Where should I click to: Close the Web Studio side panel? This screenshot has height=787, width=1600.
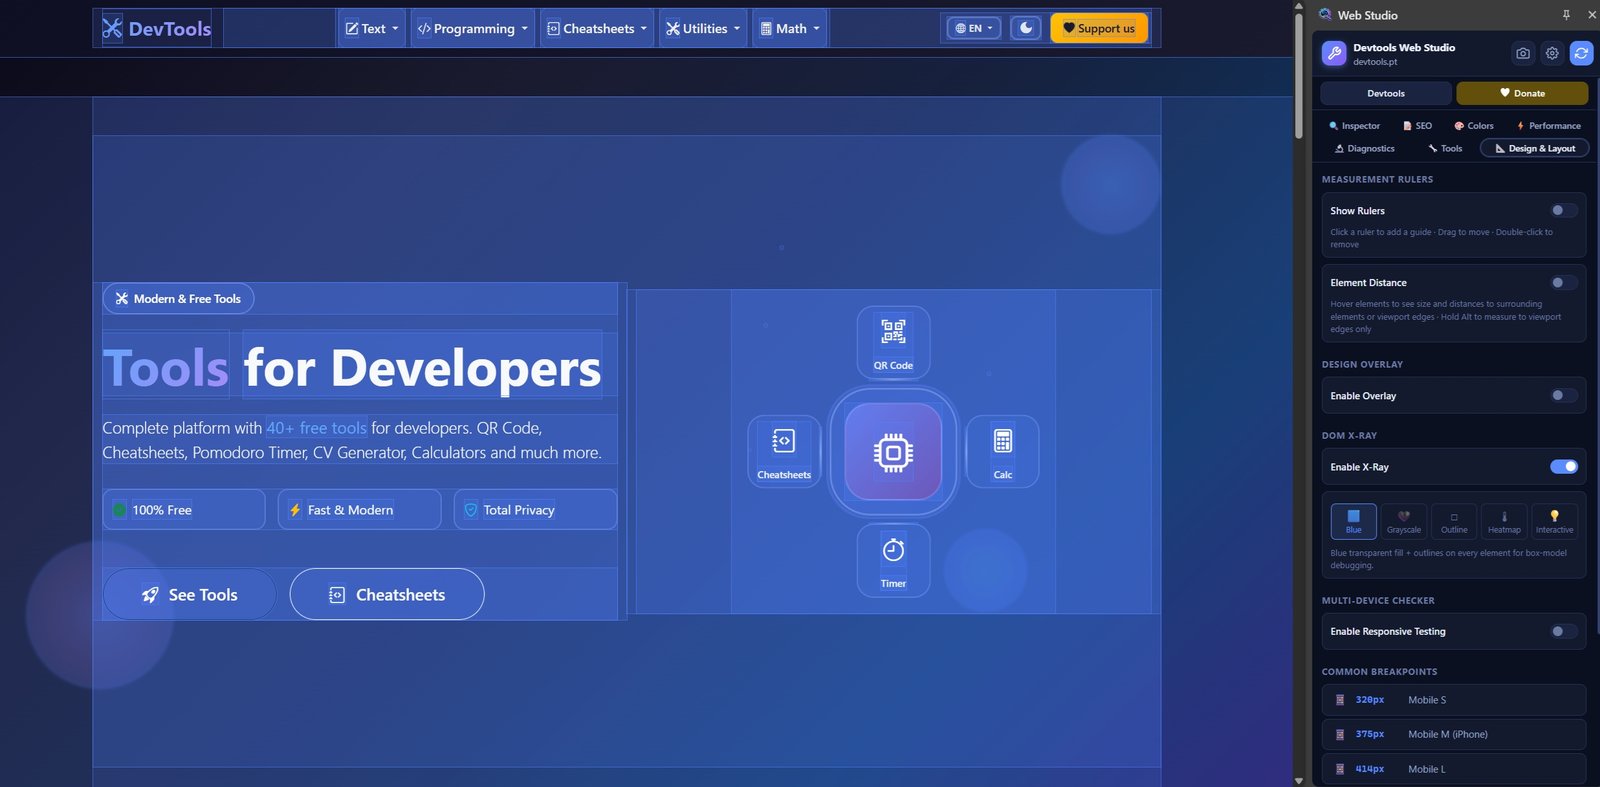[x=1591, y=15]
